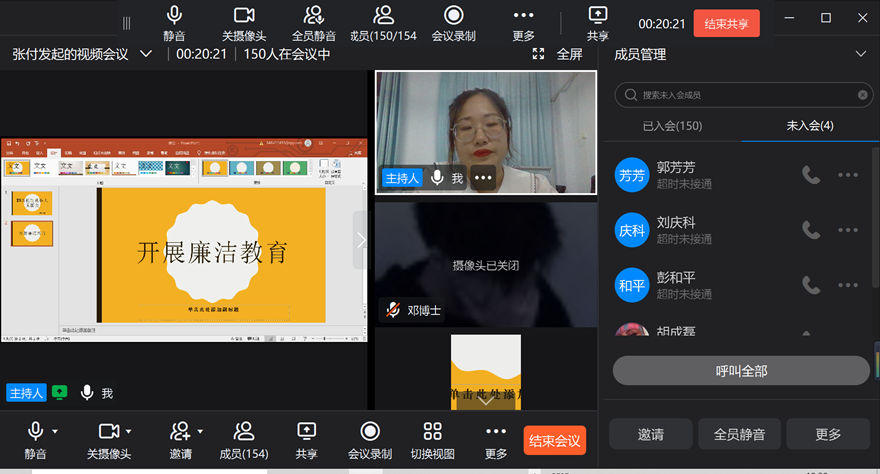
Task: Toggle 静音 microphone in bottom toolbar
Action: click(x=35, y=431)
